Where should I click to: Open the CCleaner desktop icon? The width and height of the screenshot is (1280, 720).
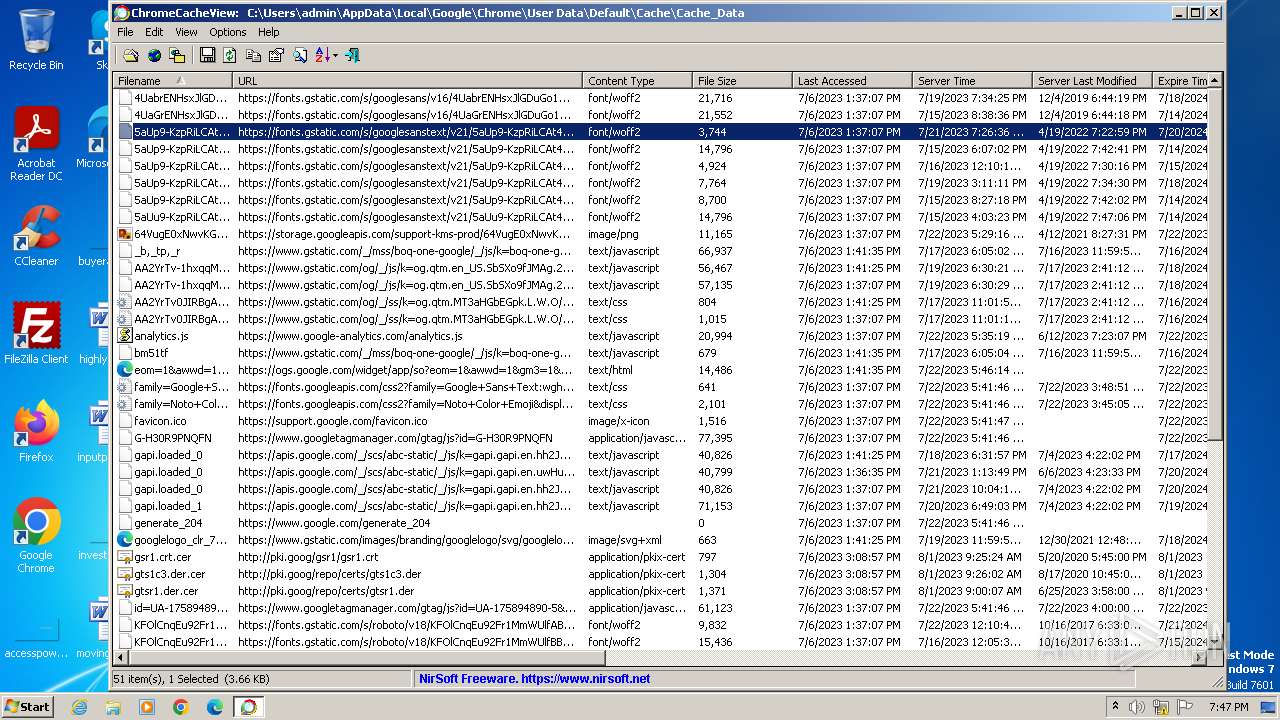coord(36,236)
